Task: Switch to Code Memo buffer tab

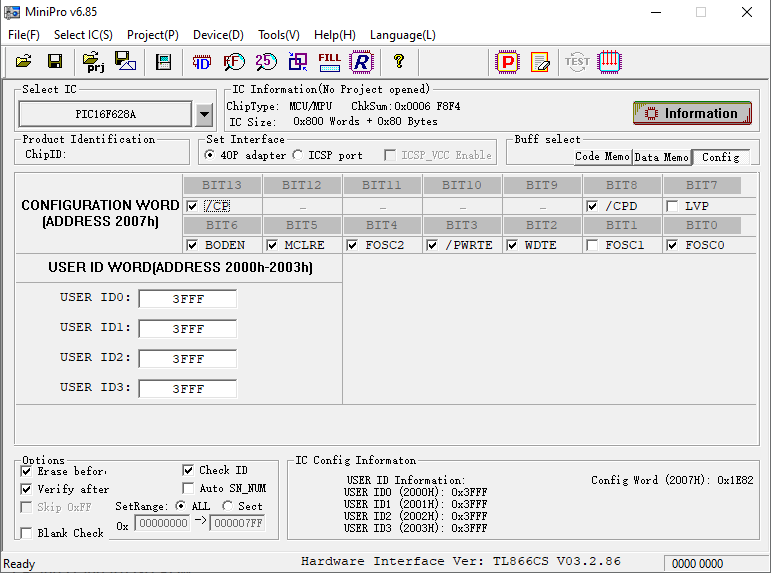Action: click(x=602, y=157)
